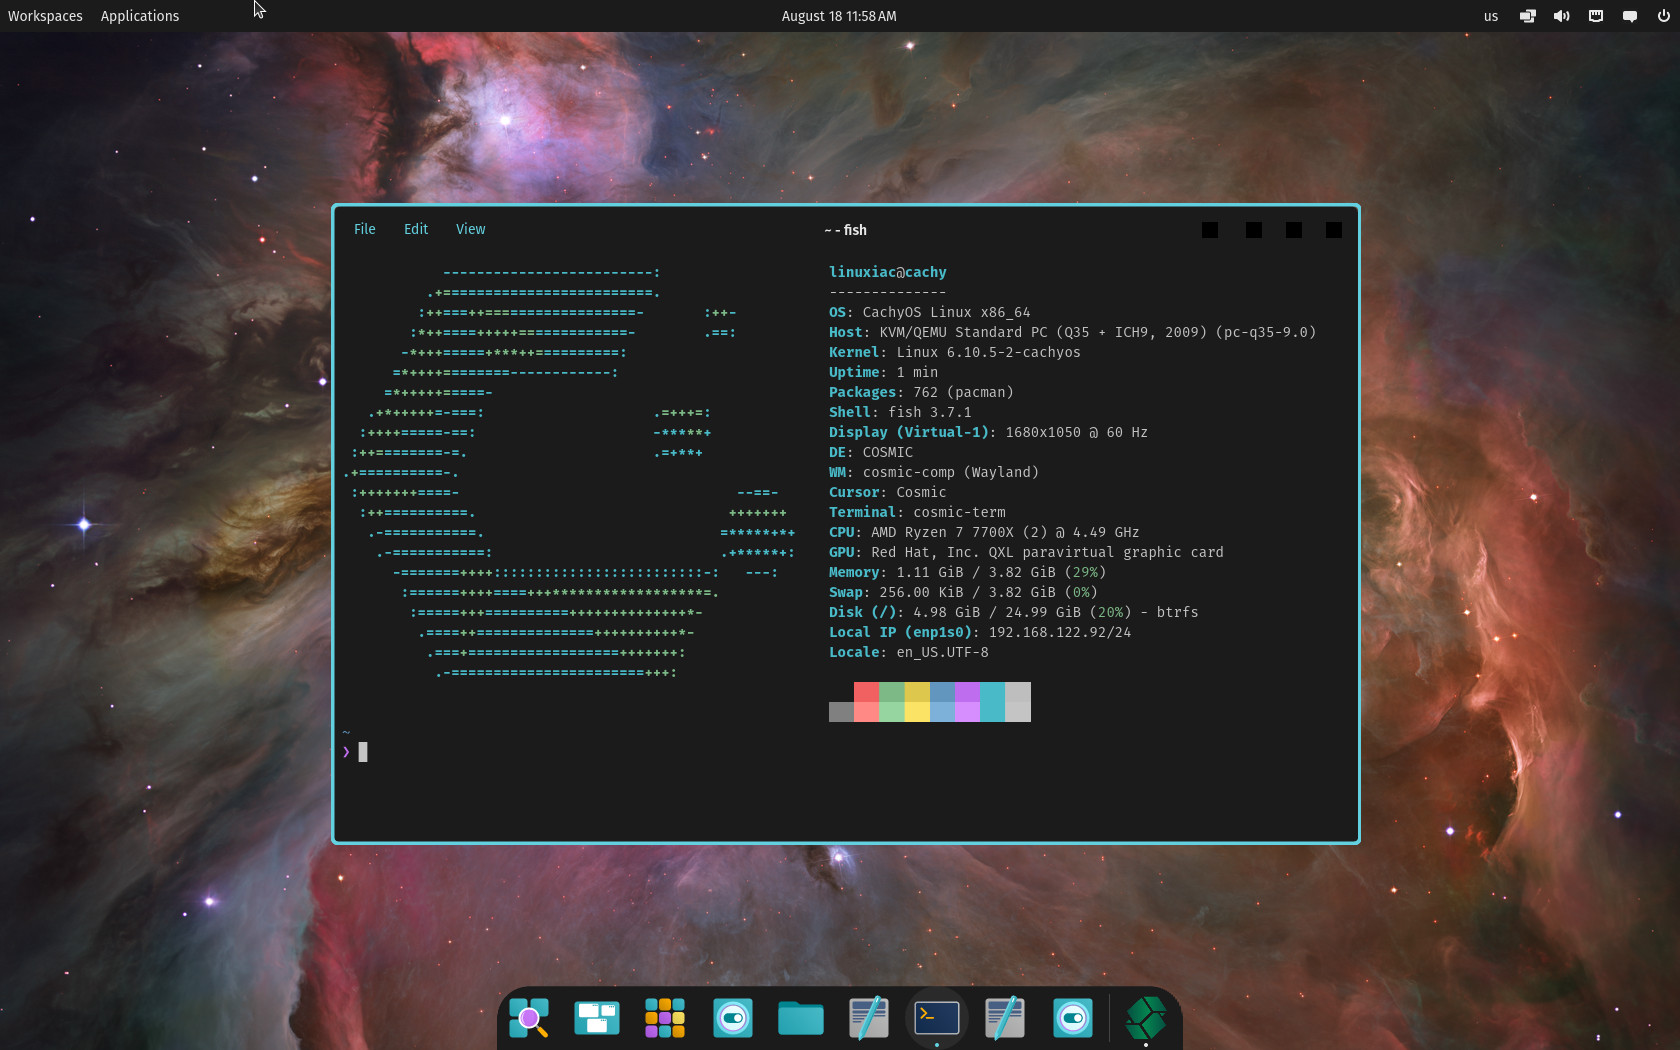The image size is (1680, 1050).
Task: Open the date and time calendar popup
Action: click(839, 16)
